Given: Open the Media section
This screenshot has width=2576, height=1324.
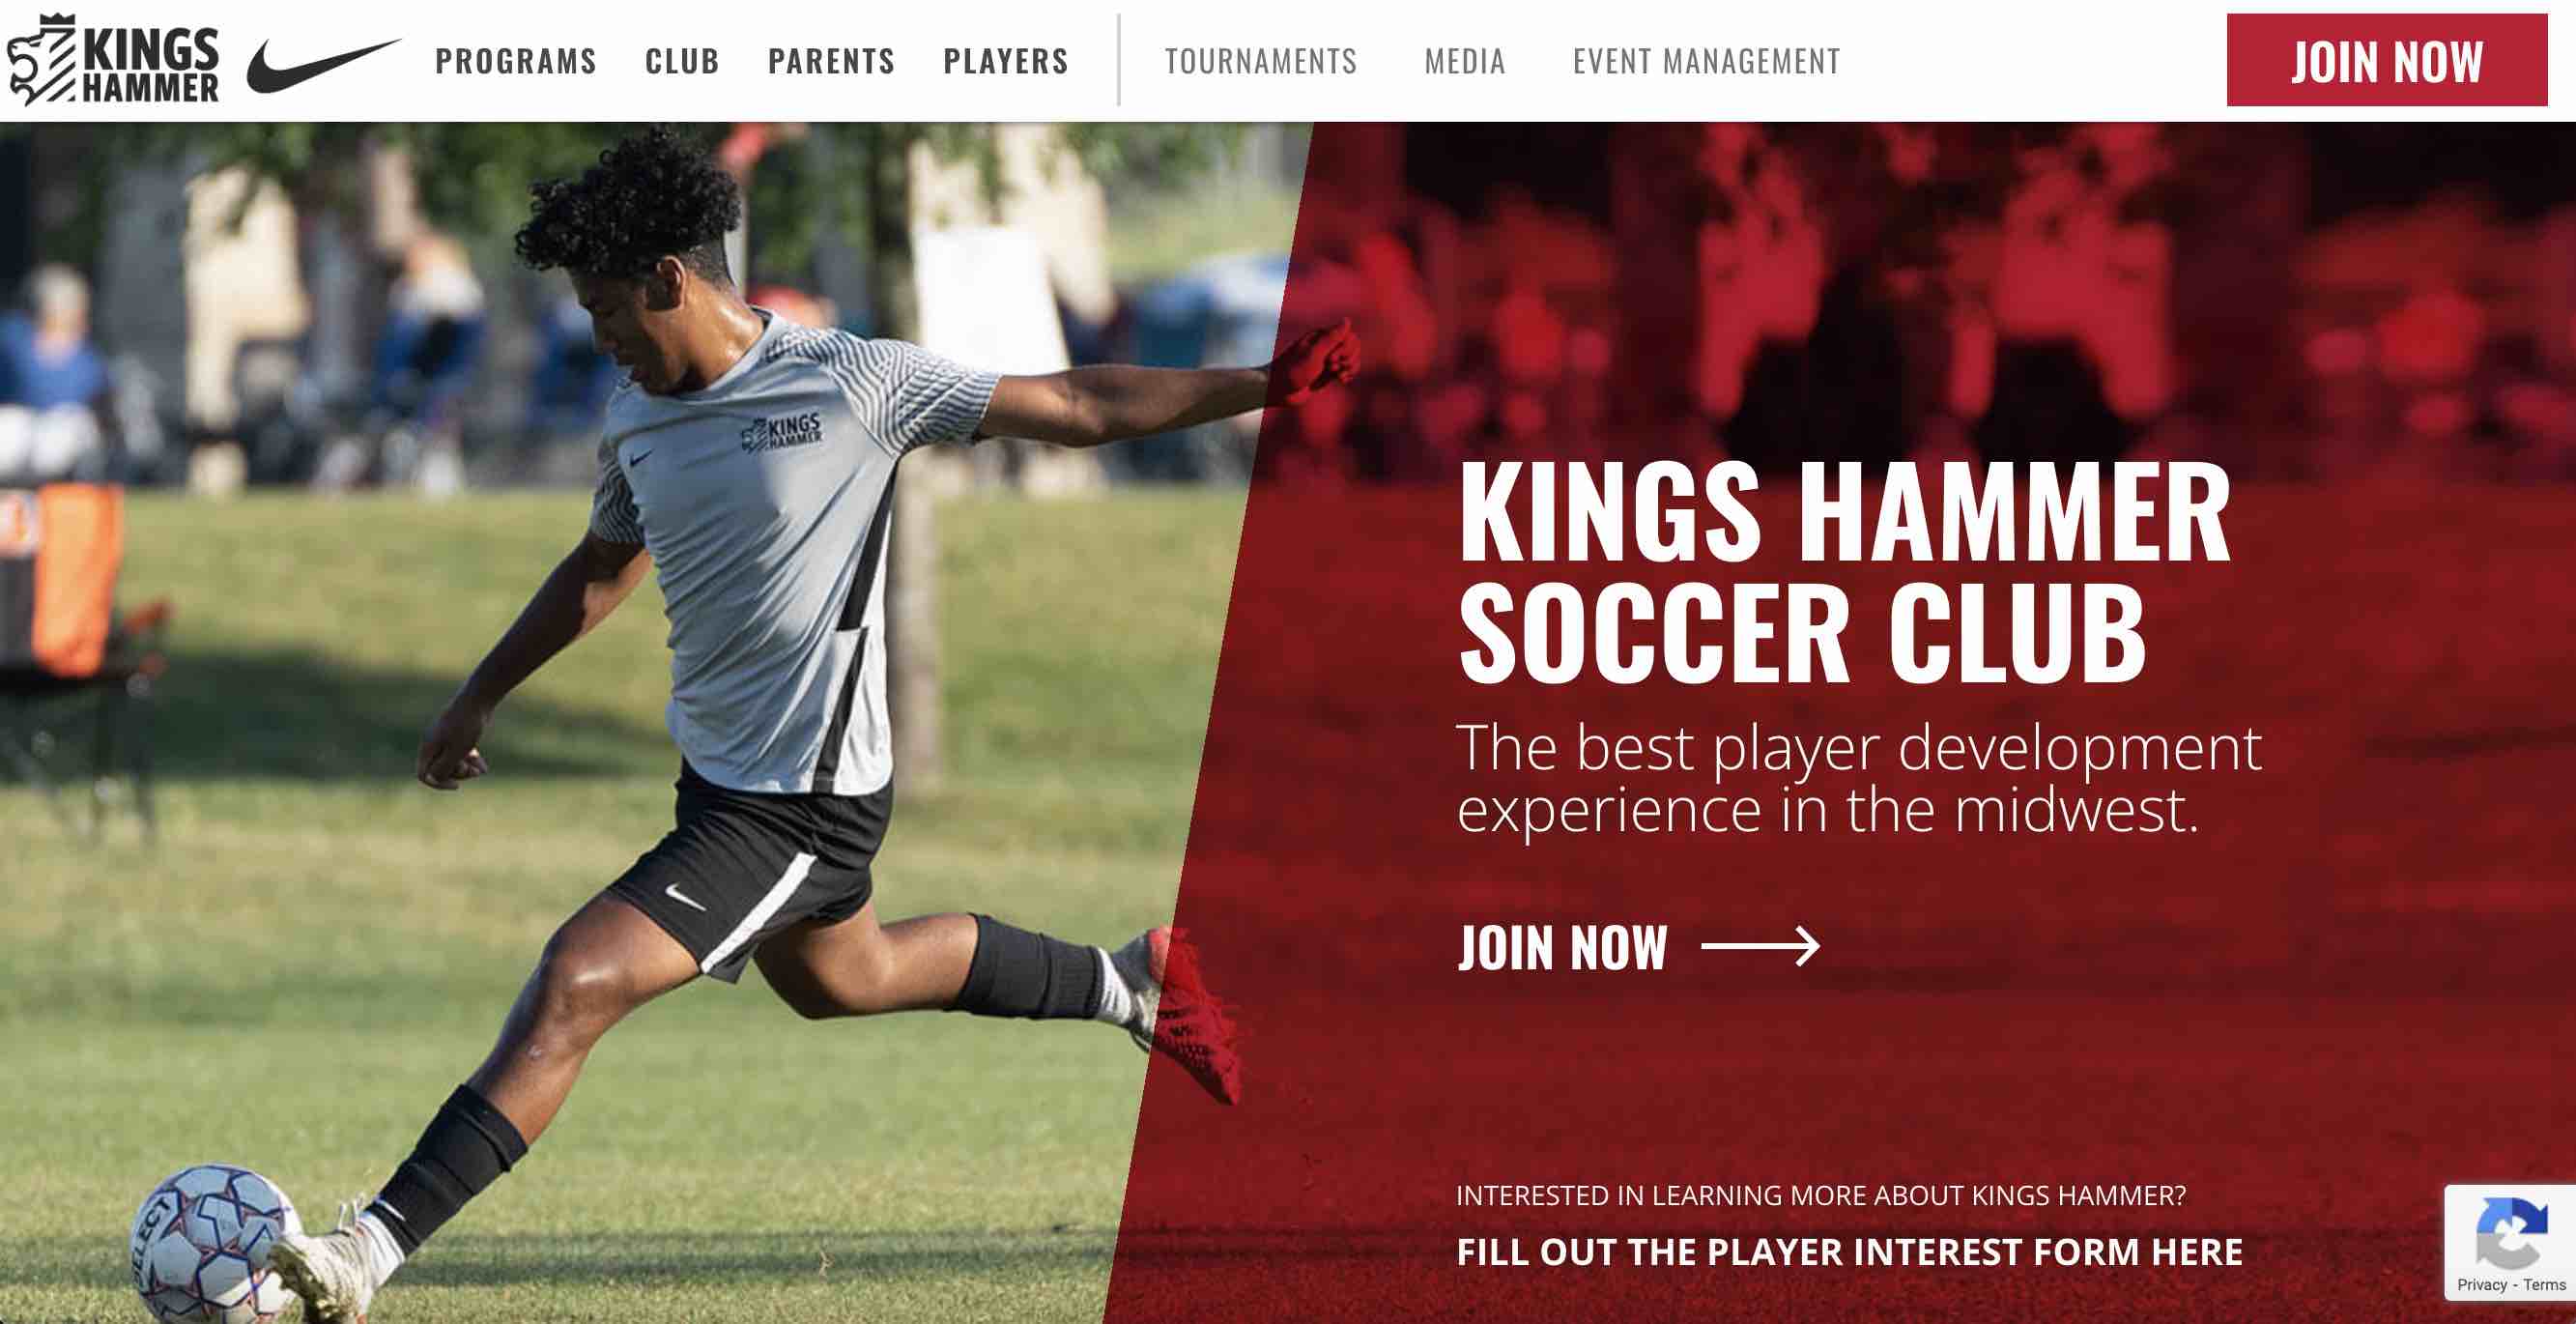Looking at the screenshot, I should point(1465,61).
